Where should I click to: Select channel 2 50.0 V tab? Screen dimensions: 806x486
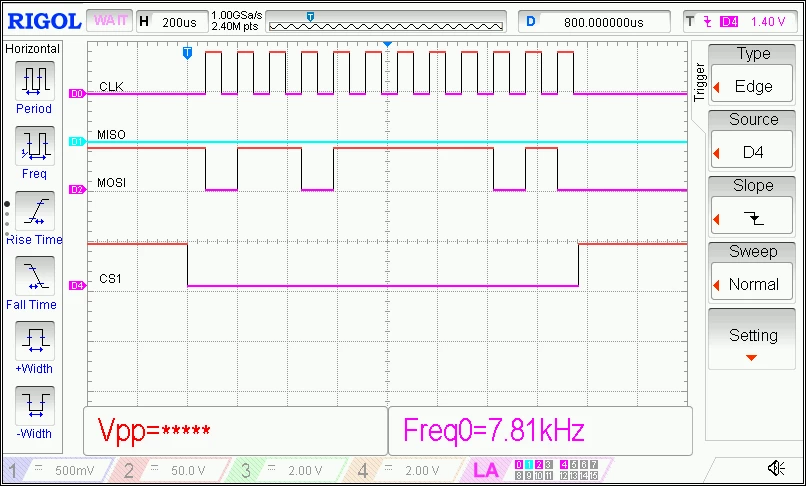coord(173,470)
